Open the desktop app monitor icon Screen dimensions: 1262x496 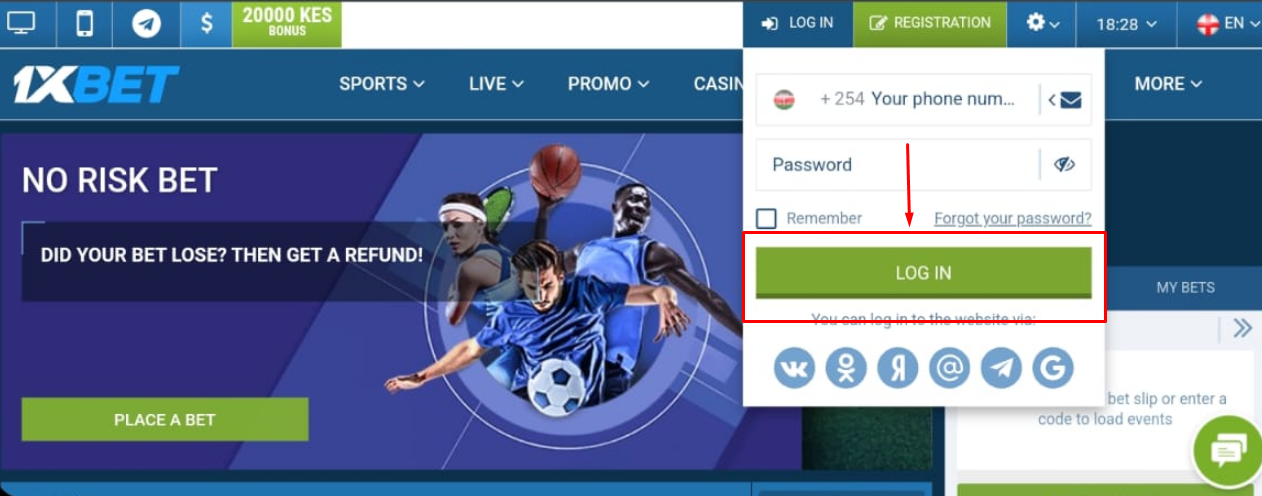[21, 23]
